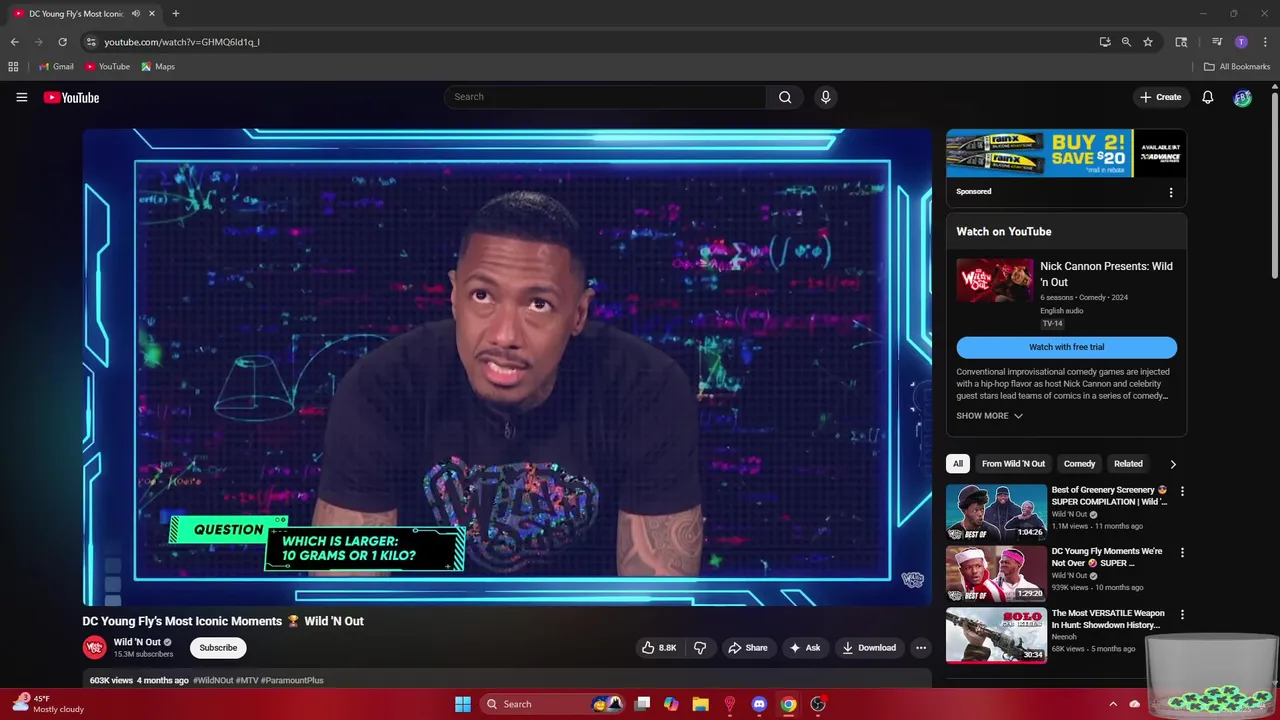
Task: Open the YouTube guide hamburger menu
Action: pos(21,97)
